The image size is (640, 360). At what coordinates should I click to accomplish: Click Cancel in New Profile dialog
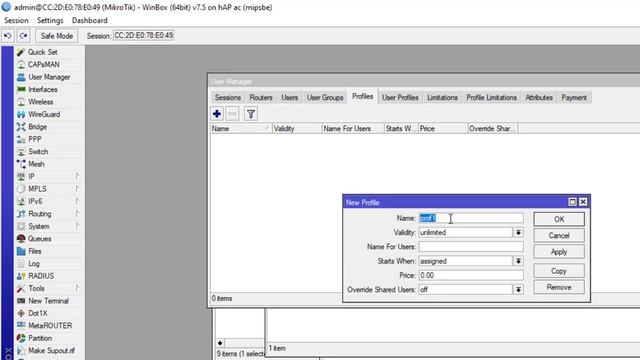tap(559, 236)
